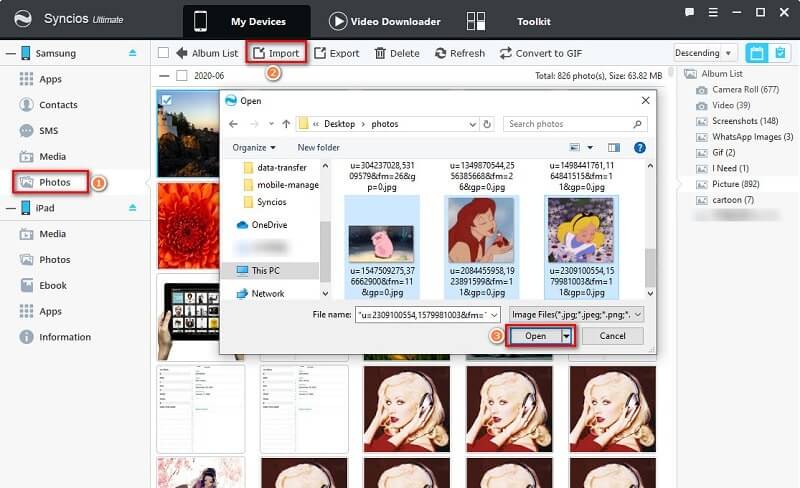Click Convert to GIF

(541, 53)
